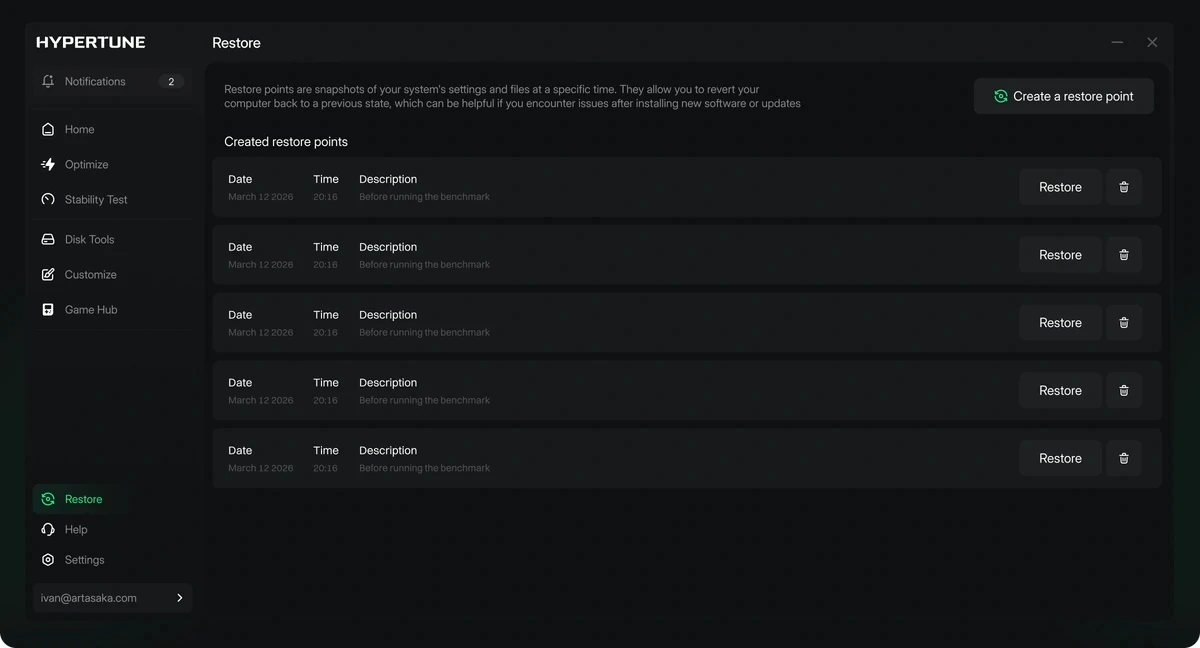Delete the first restore point with trash icon
Image resolution: width=1200 pixels, height=648 pixels.
[x=1124, y=187]
